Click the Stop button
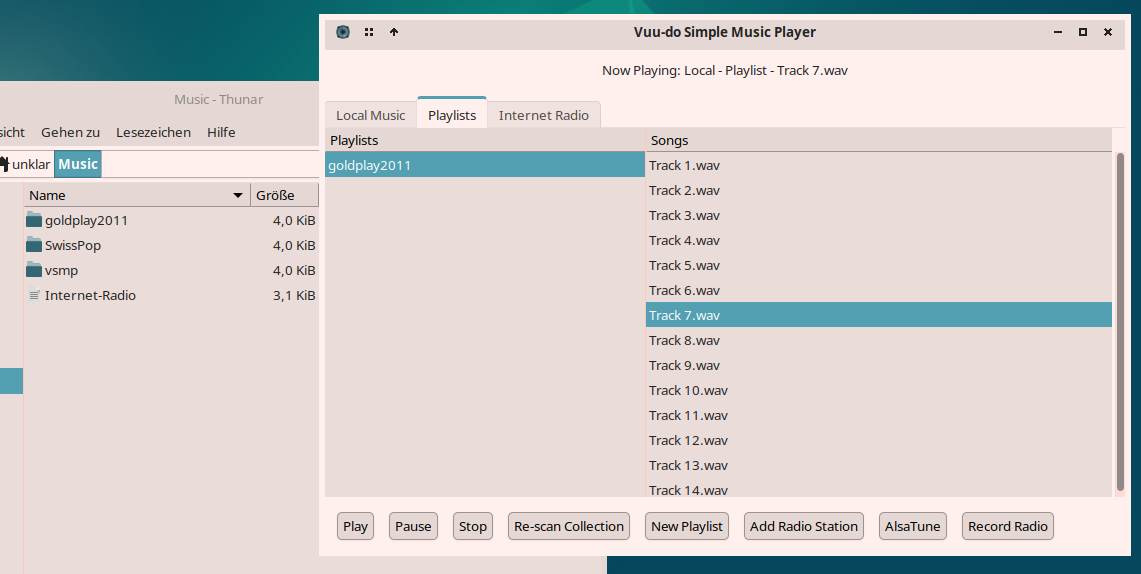1141x574 pixels. [x=473, y=526]
